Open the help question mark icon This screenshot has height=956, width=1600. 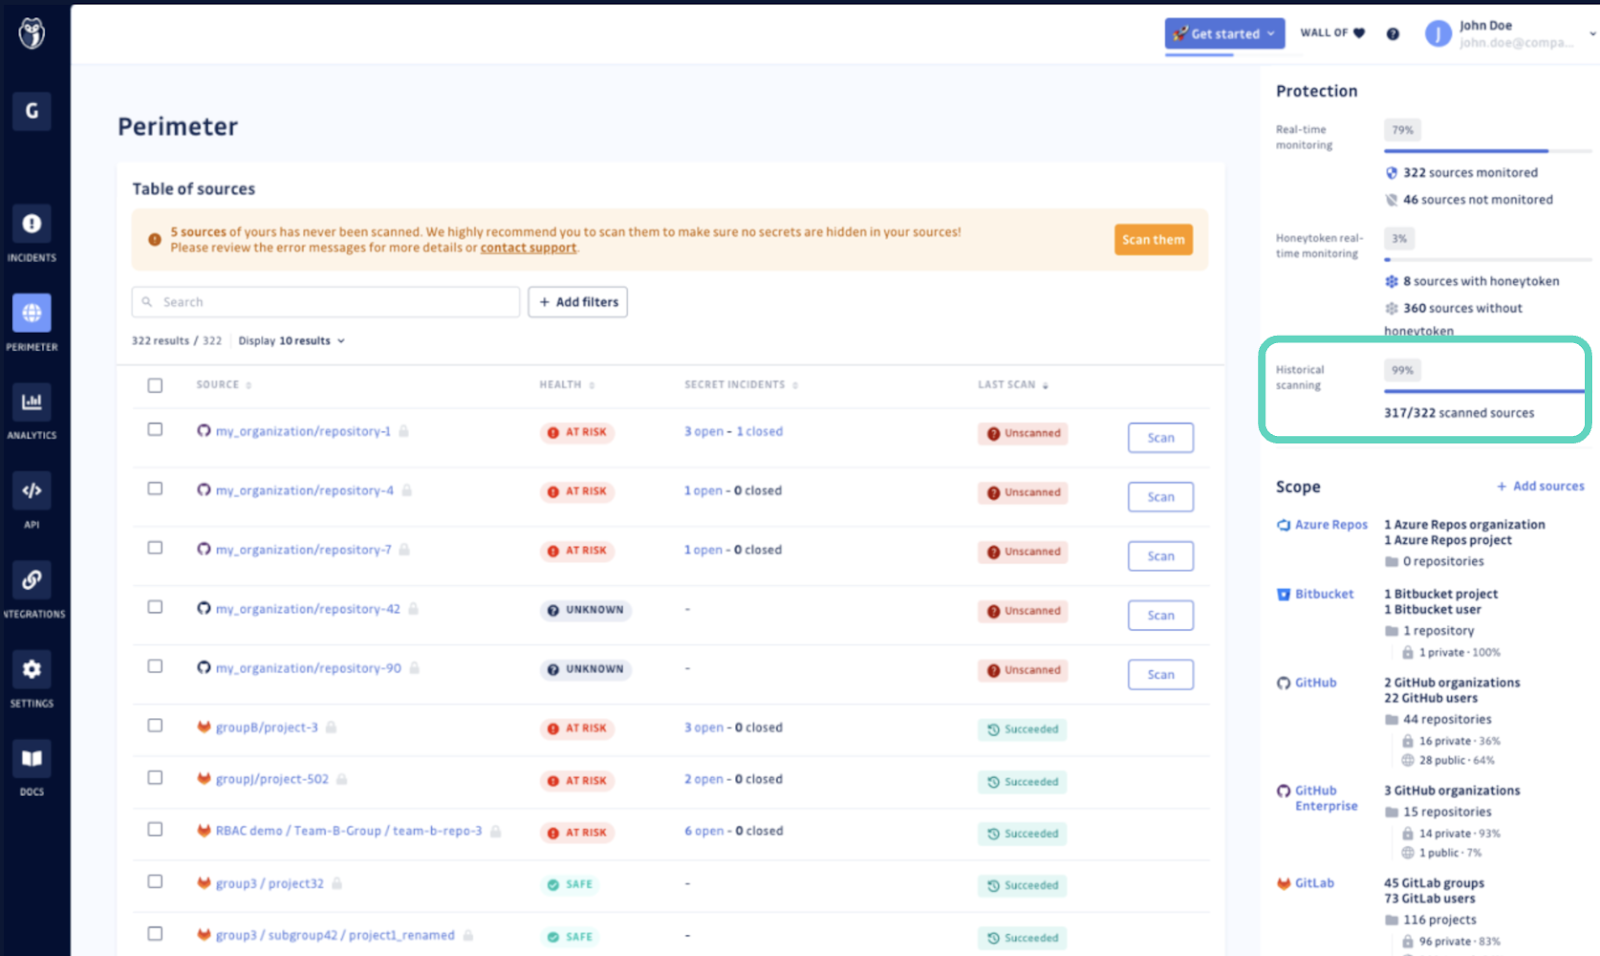coord(1393,33)
